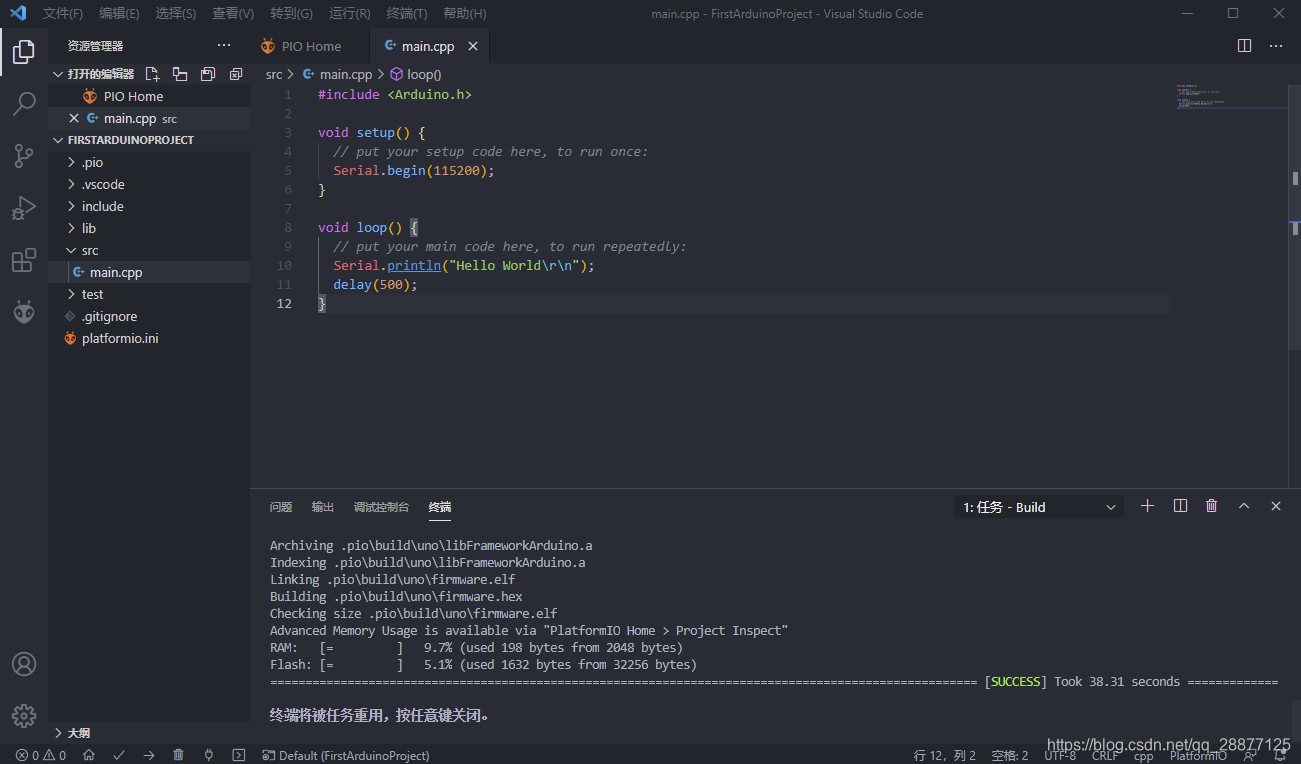Open the Explorer view in activity bar

pos(24,51)
